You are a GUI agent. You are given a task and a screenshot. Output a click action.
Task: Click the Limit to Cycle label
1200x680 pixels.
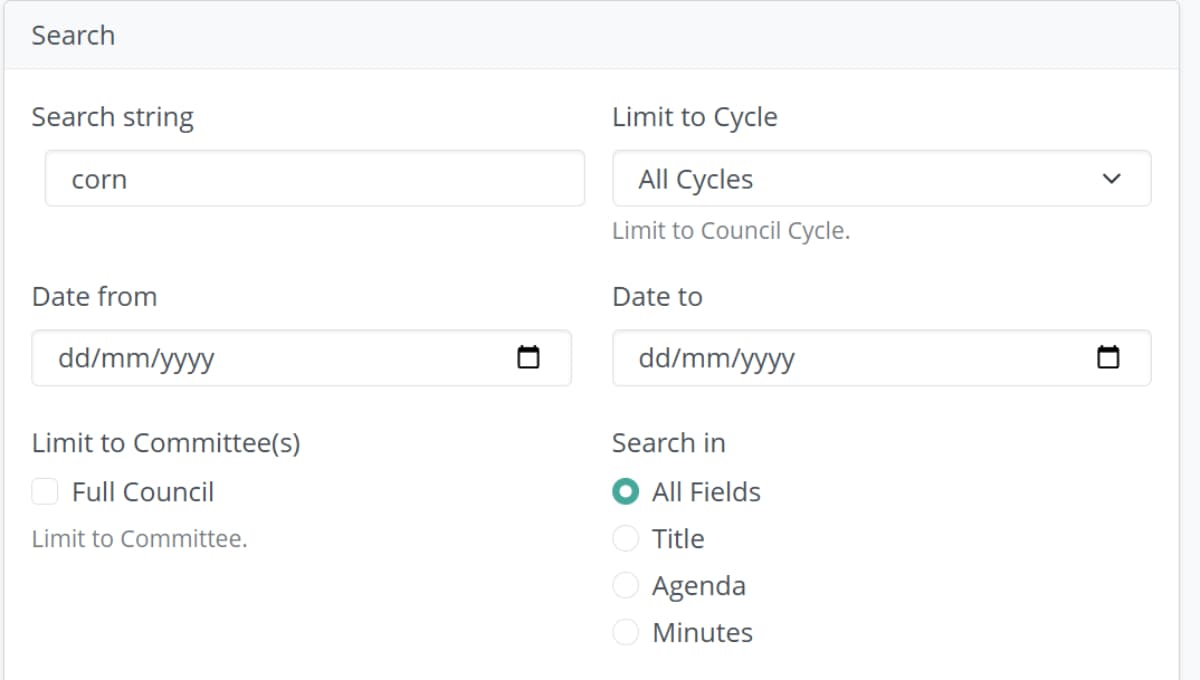[694, 116]
